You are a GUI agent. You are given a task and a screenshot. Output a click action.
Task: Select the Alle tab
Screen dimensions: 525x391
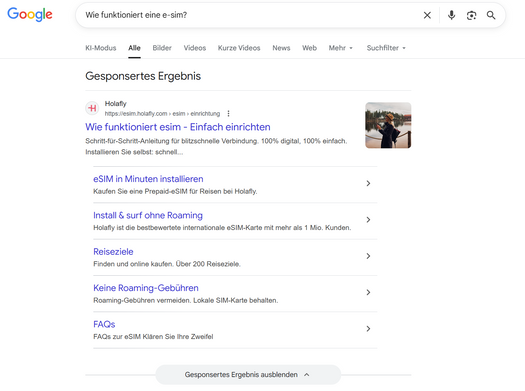pyautogui.click(x=134, y=48)
